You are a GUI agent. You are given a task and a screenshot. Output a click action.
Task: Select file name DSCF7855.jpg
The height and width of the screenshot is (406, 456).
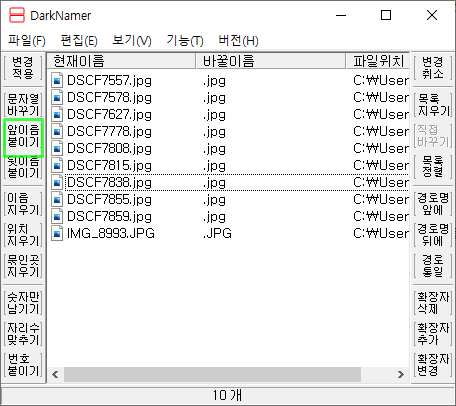click(x=109, y=200)
